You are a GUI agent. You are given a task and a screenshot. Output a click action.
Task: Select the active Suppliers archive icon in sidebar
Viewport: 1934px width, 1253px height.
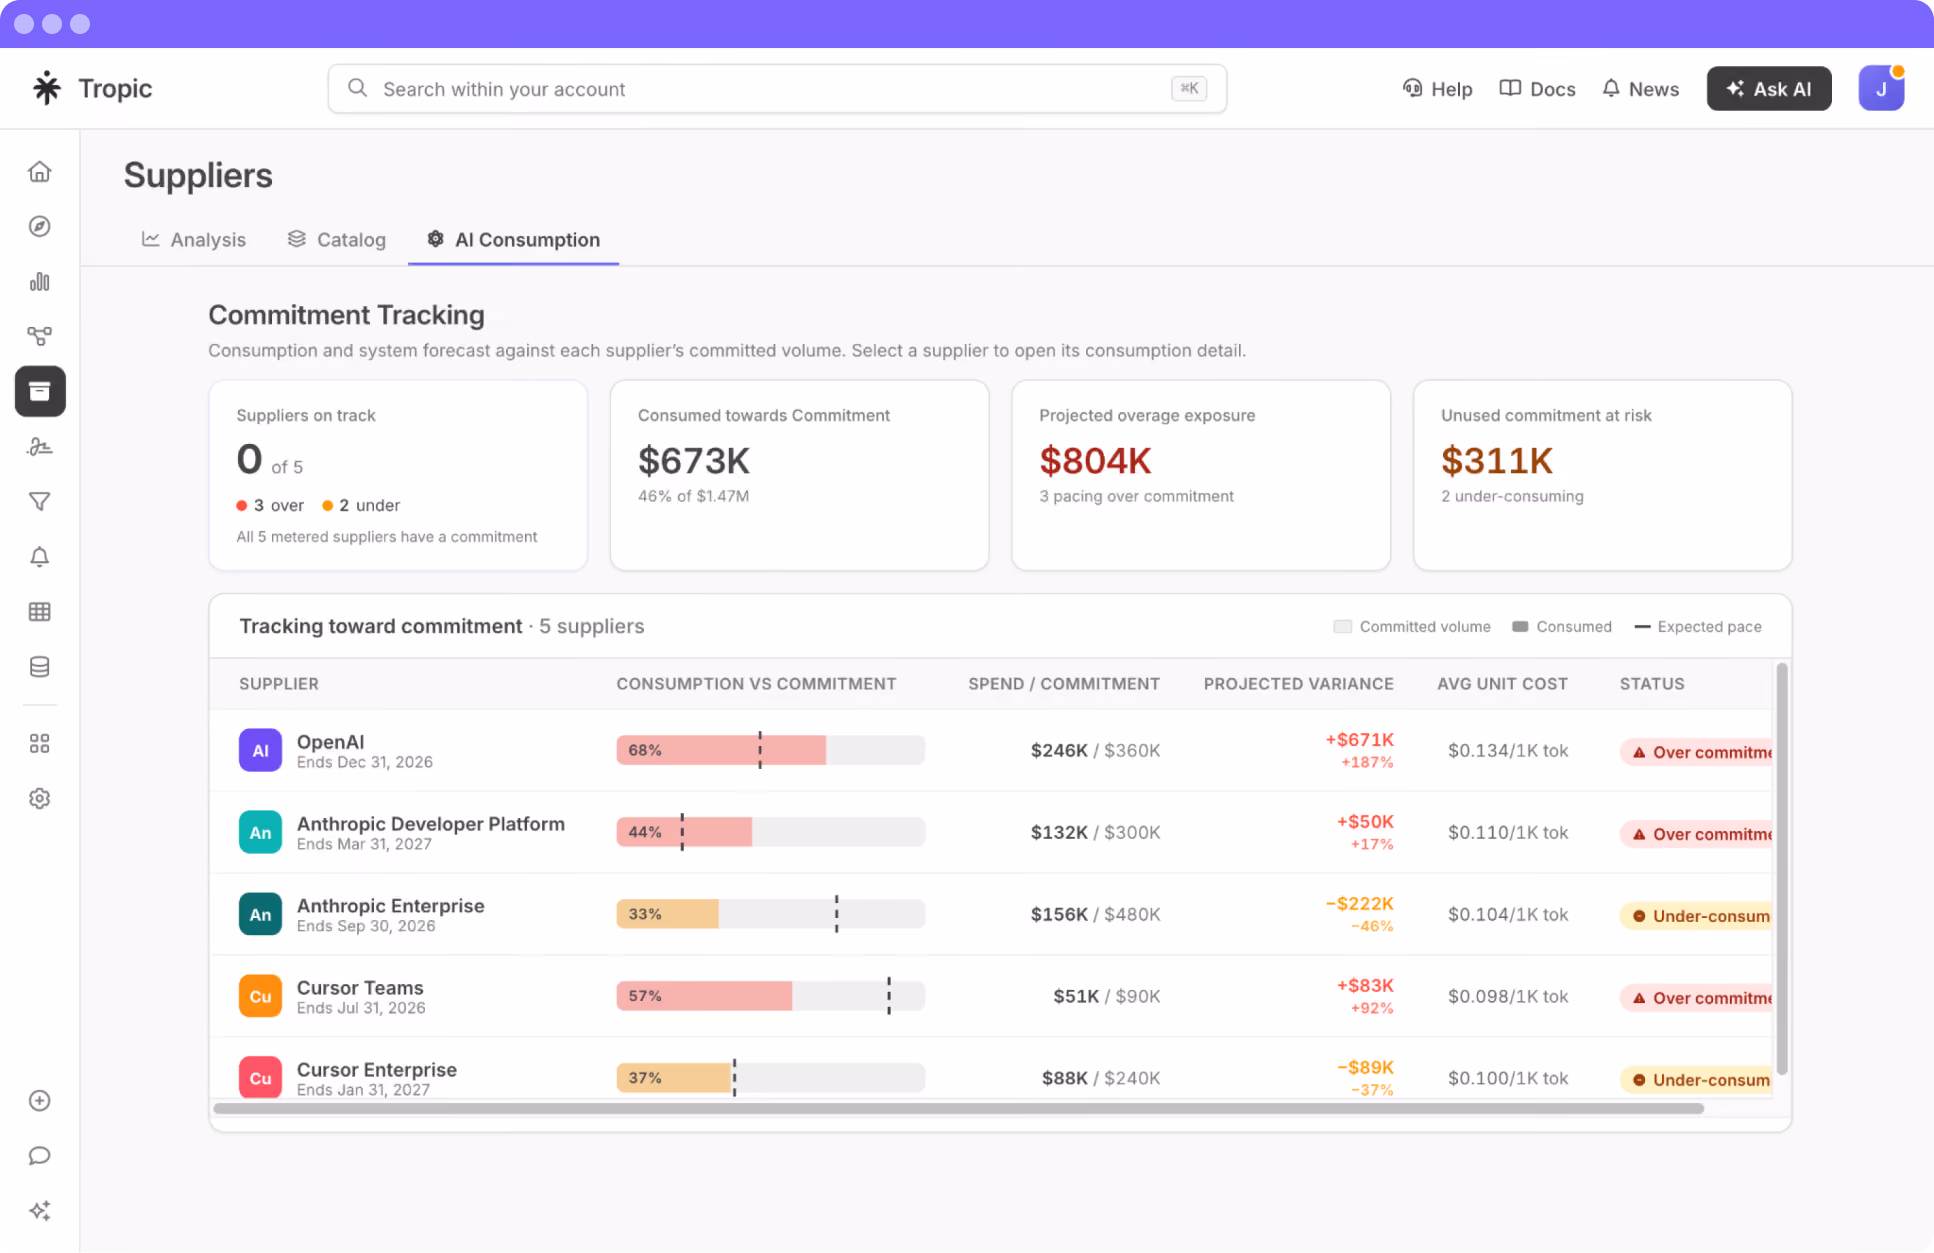click(x=40, y=391)
